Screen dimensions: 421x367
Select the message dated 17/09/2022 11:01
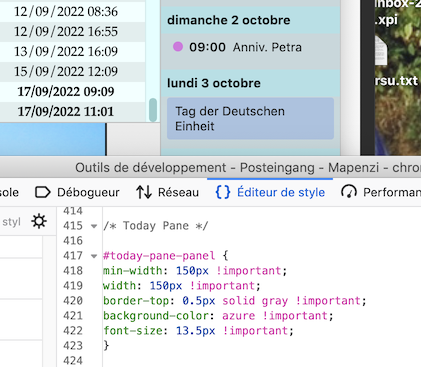[66, 112]
